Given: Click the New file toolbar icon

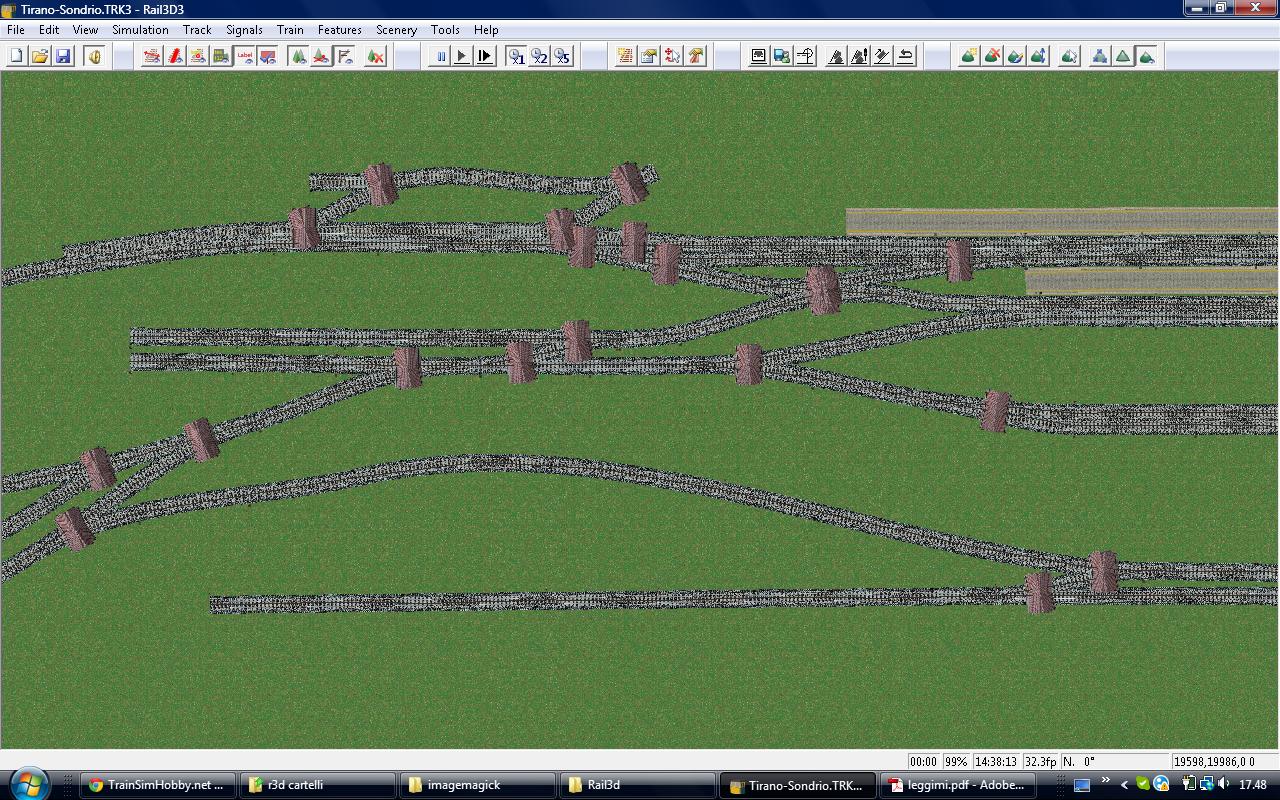Looking at the screenshot, I should [16, 56].
